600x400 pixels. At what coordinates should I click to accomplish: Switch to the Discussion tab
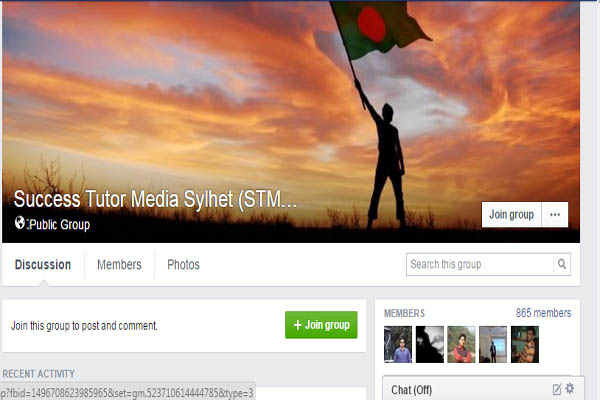tap(43, 264)
